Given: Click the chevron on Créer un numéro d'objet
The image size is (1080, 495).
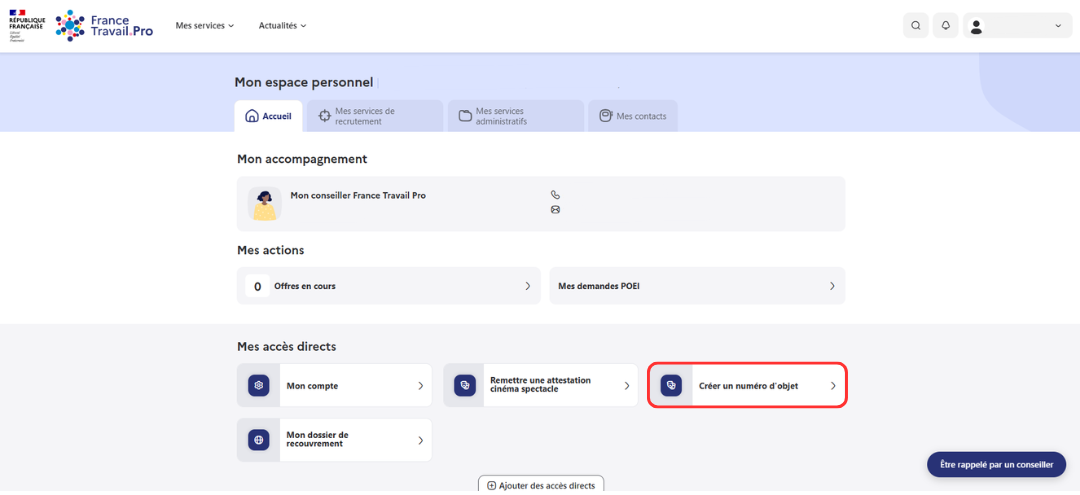Looking at the screenshot, I should (833, 386).
